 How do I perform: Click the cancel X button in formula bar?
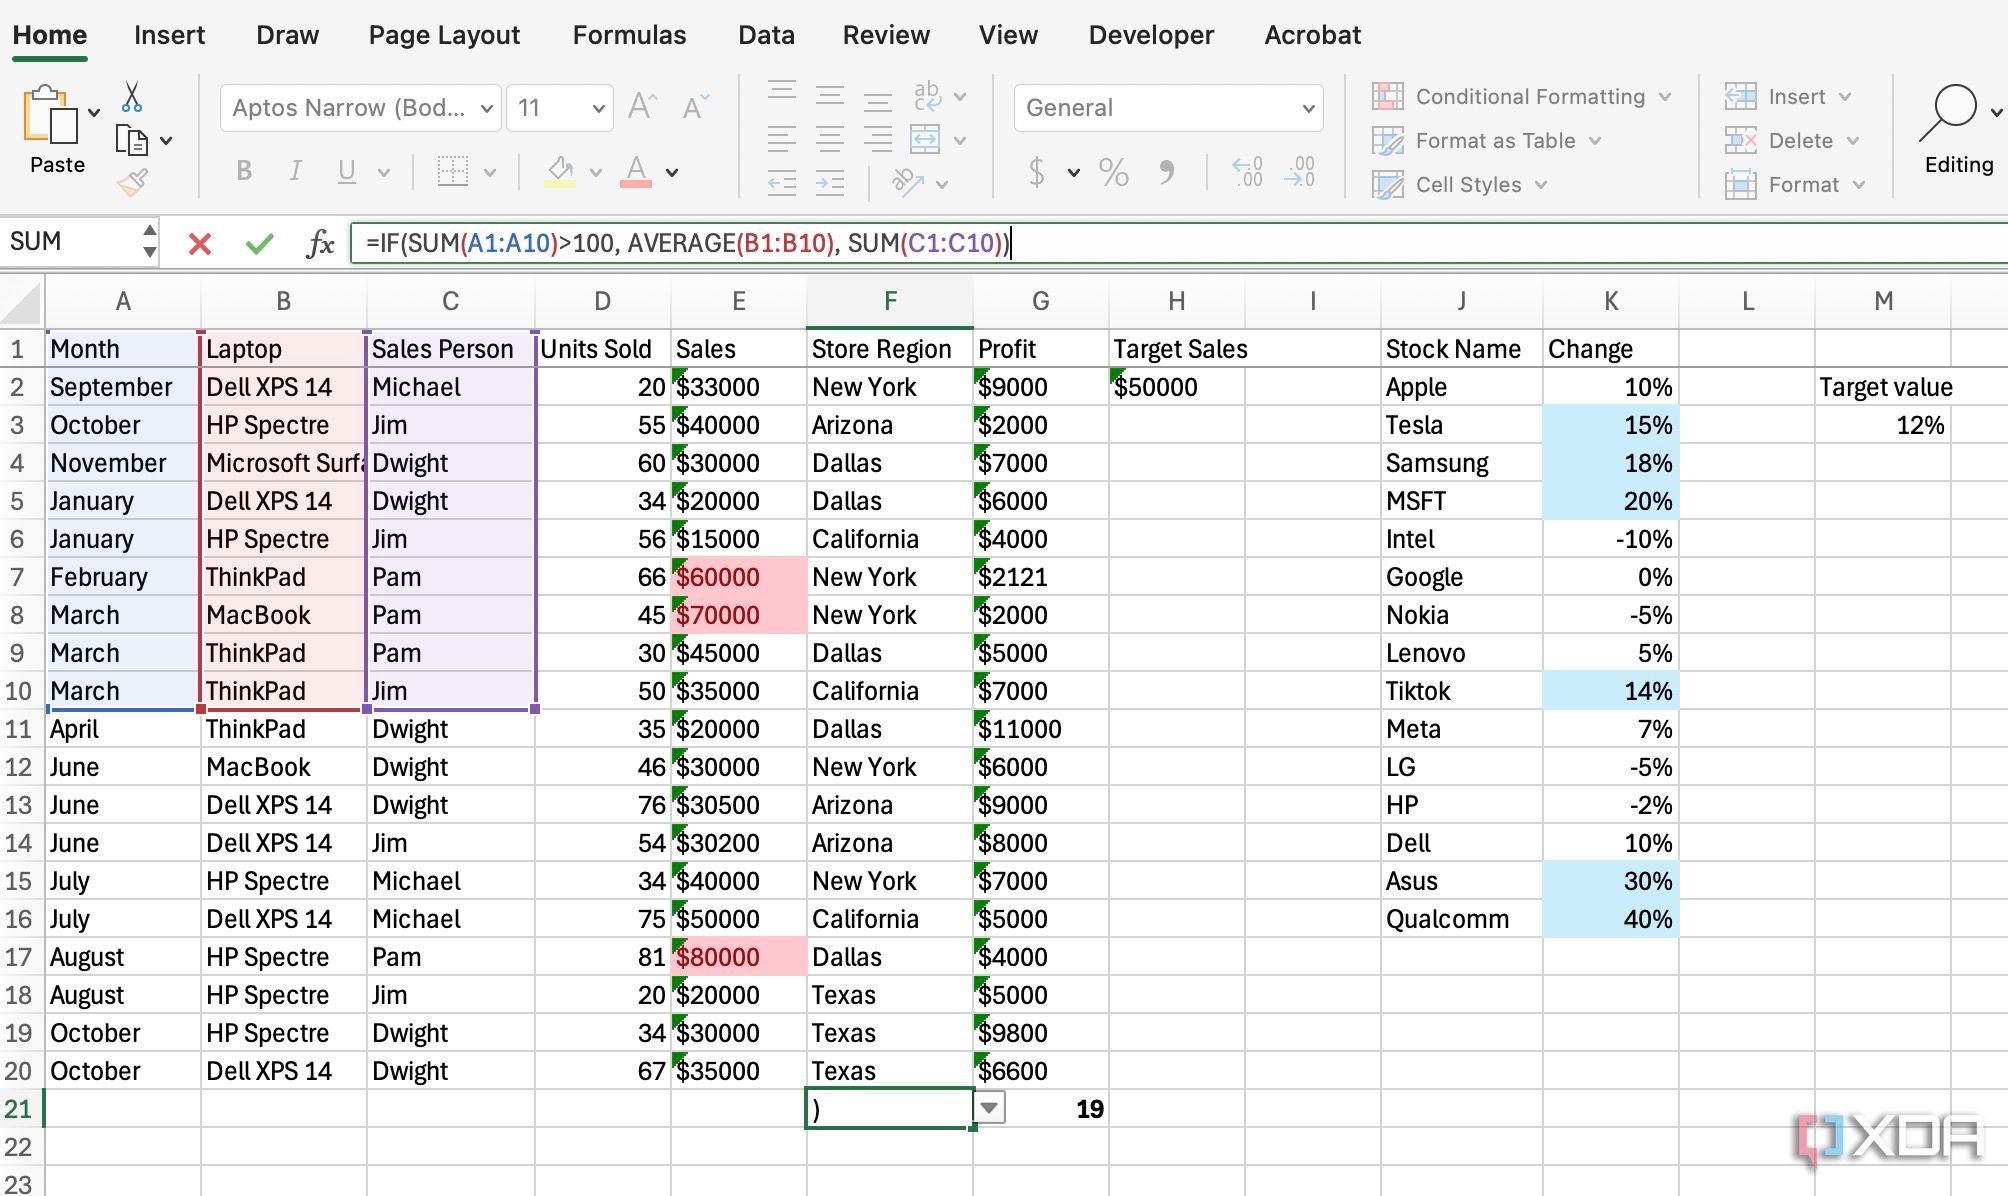click(x=202, y=243)
